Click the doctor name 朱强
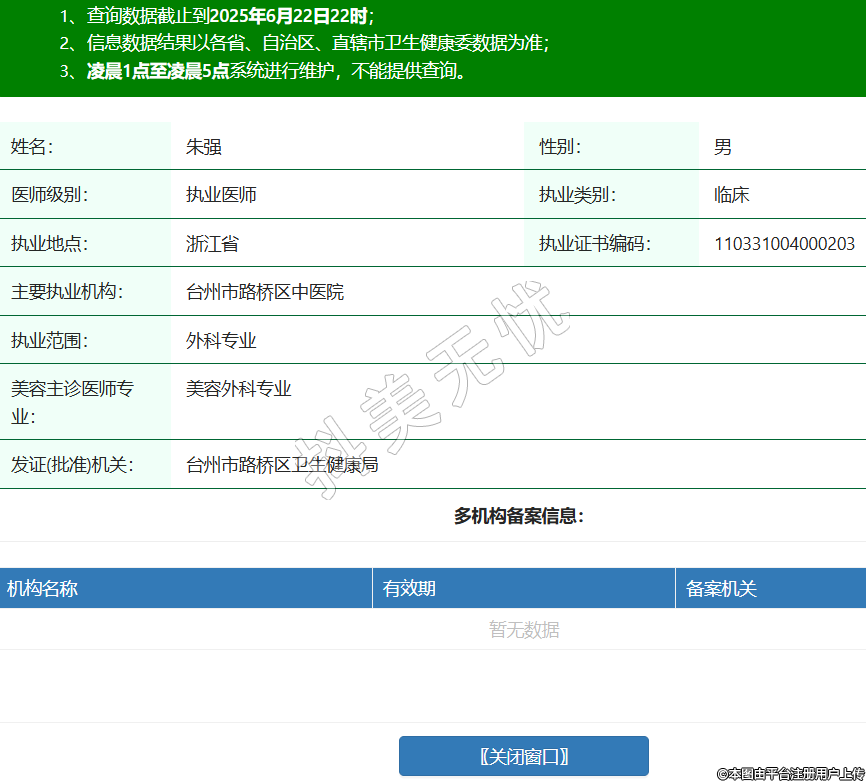Image resolution: width=866 pixels, height=781 pixels. [x=203, y=147]
